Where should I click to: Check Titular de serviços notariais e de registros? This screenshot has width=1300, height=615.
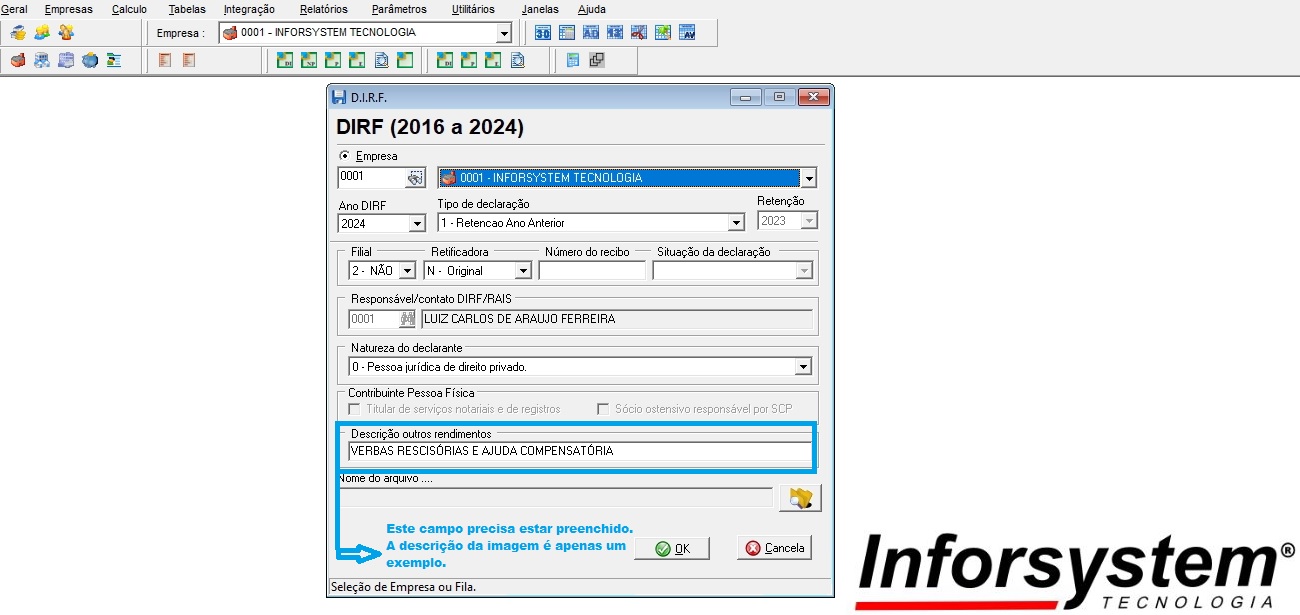tap(353, 409)
